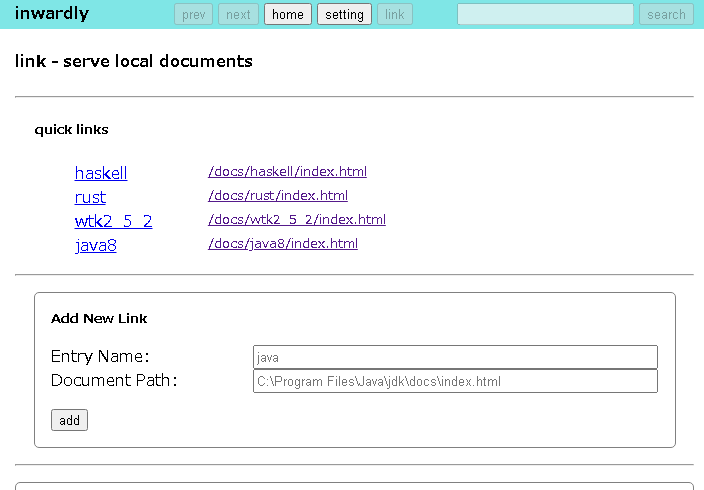Viewport: 704px width, 490px height.
Task: Select the 'quick links' heading text
Action: tap(71, 129)
